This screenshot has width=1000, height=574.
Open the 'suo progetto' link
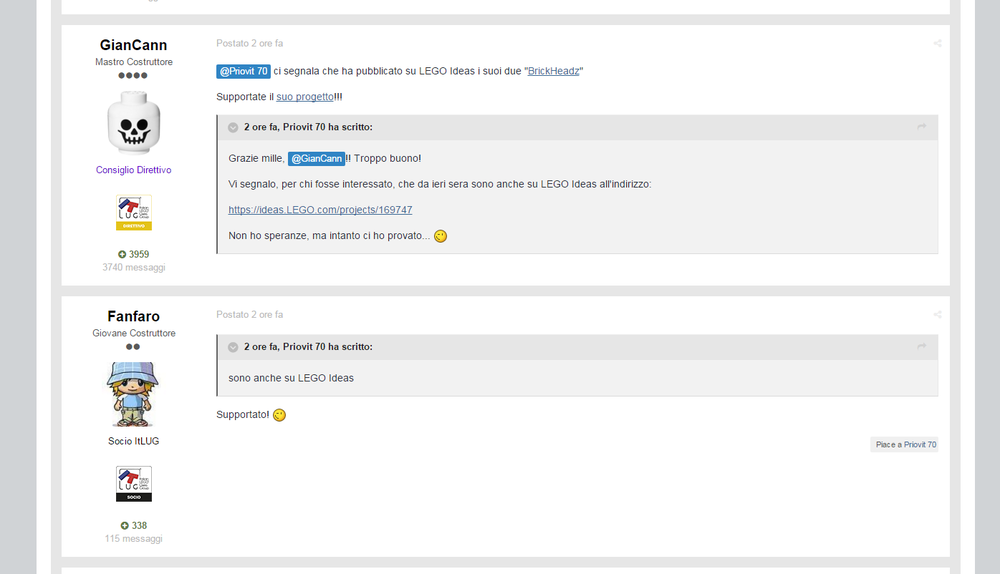click(x=305, y=97)
